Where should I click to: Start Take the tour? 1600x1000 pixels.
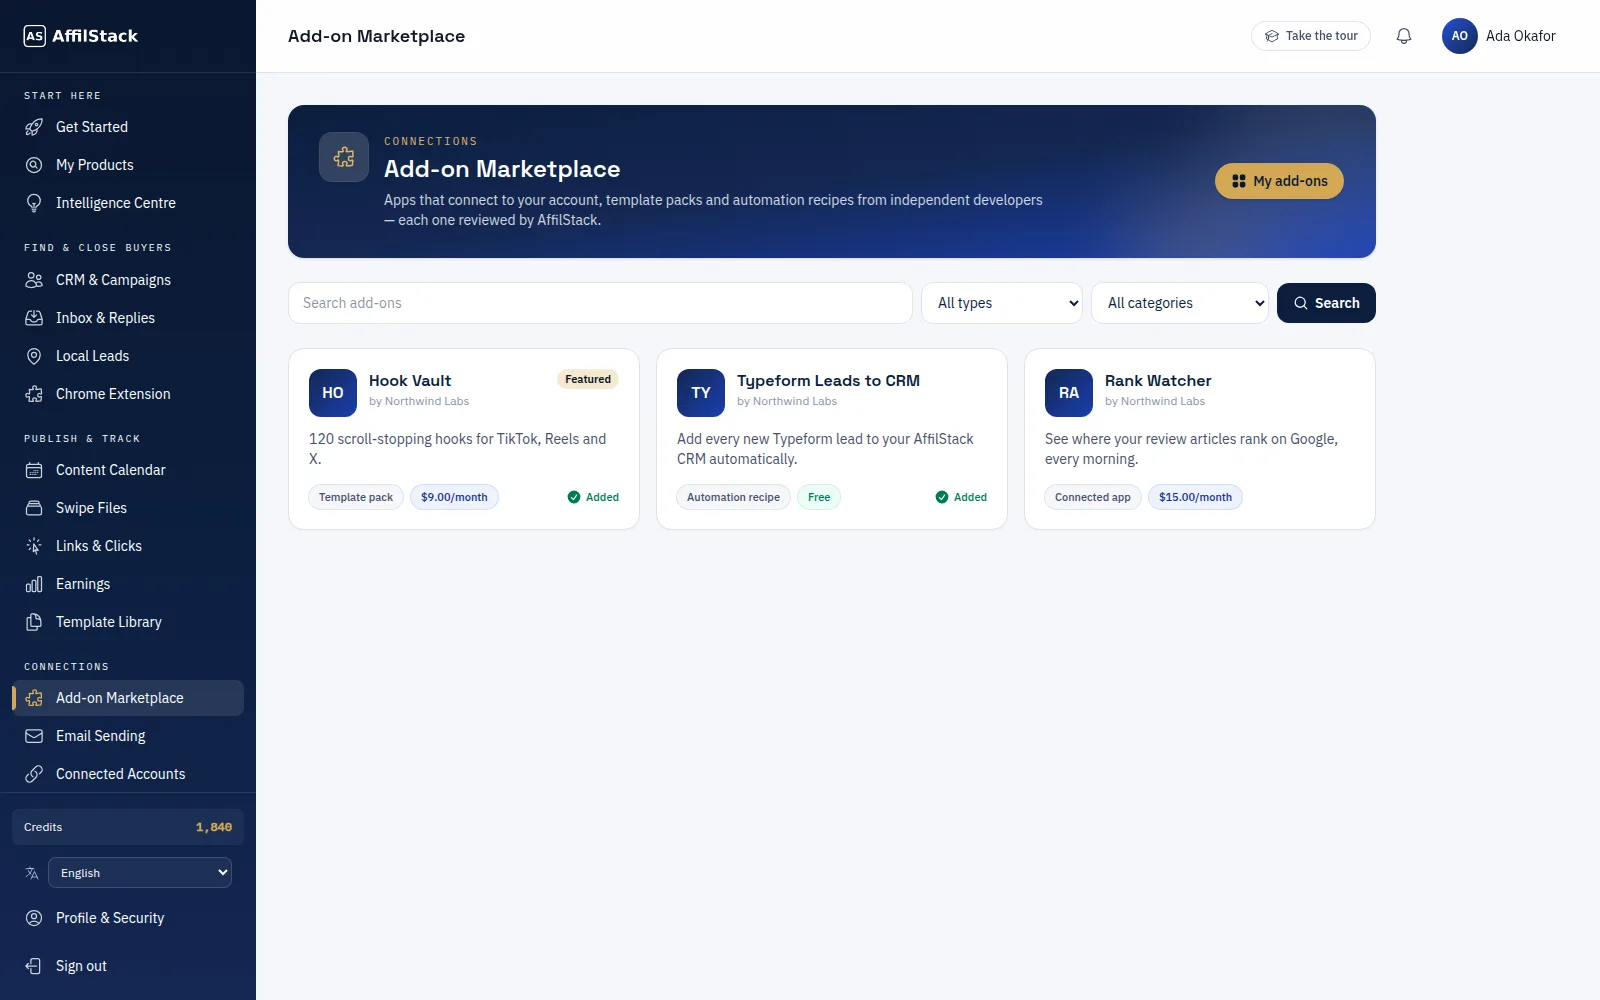(x=1311, y=36)
